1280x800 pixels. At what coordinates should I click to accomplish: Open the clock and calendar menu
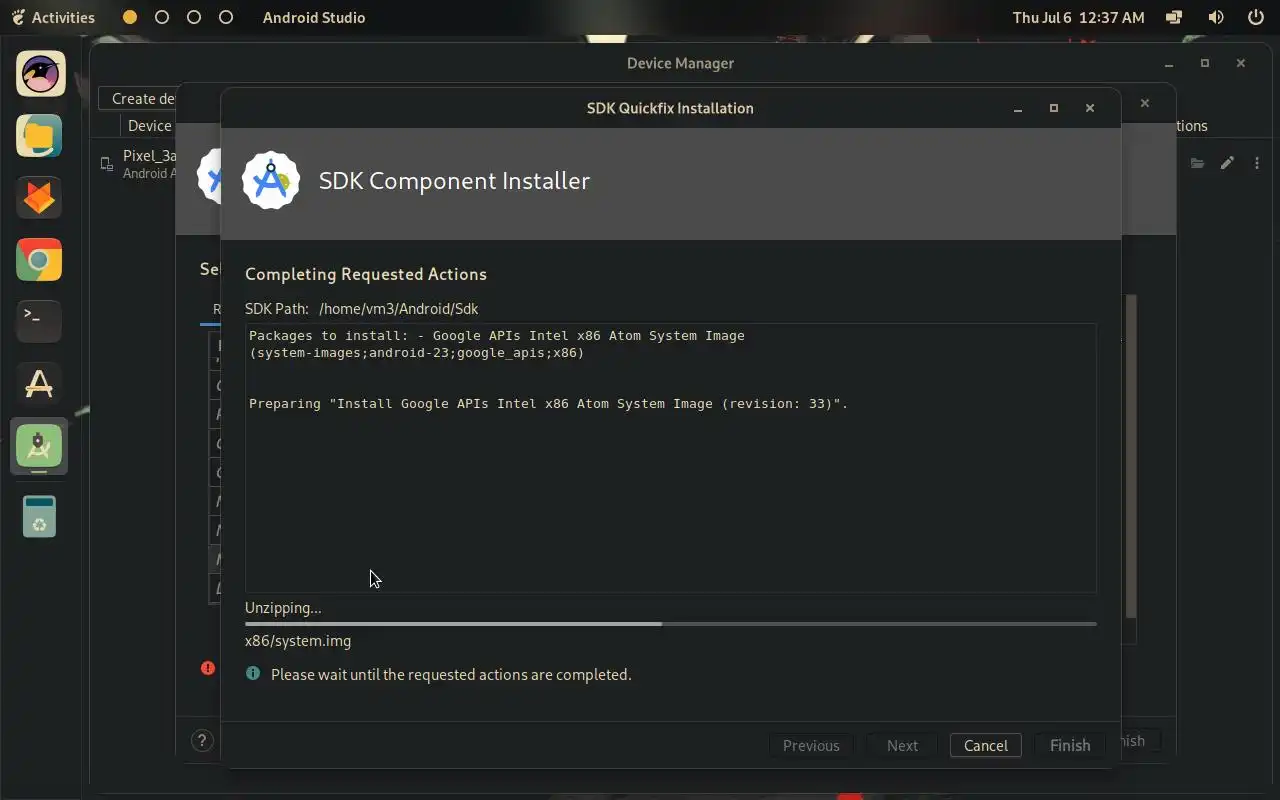point(1078,17)
